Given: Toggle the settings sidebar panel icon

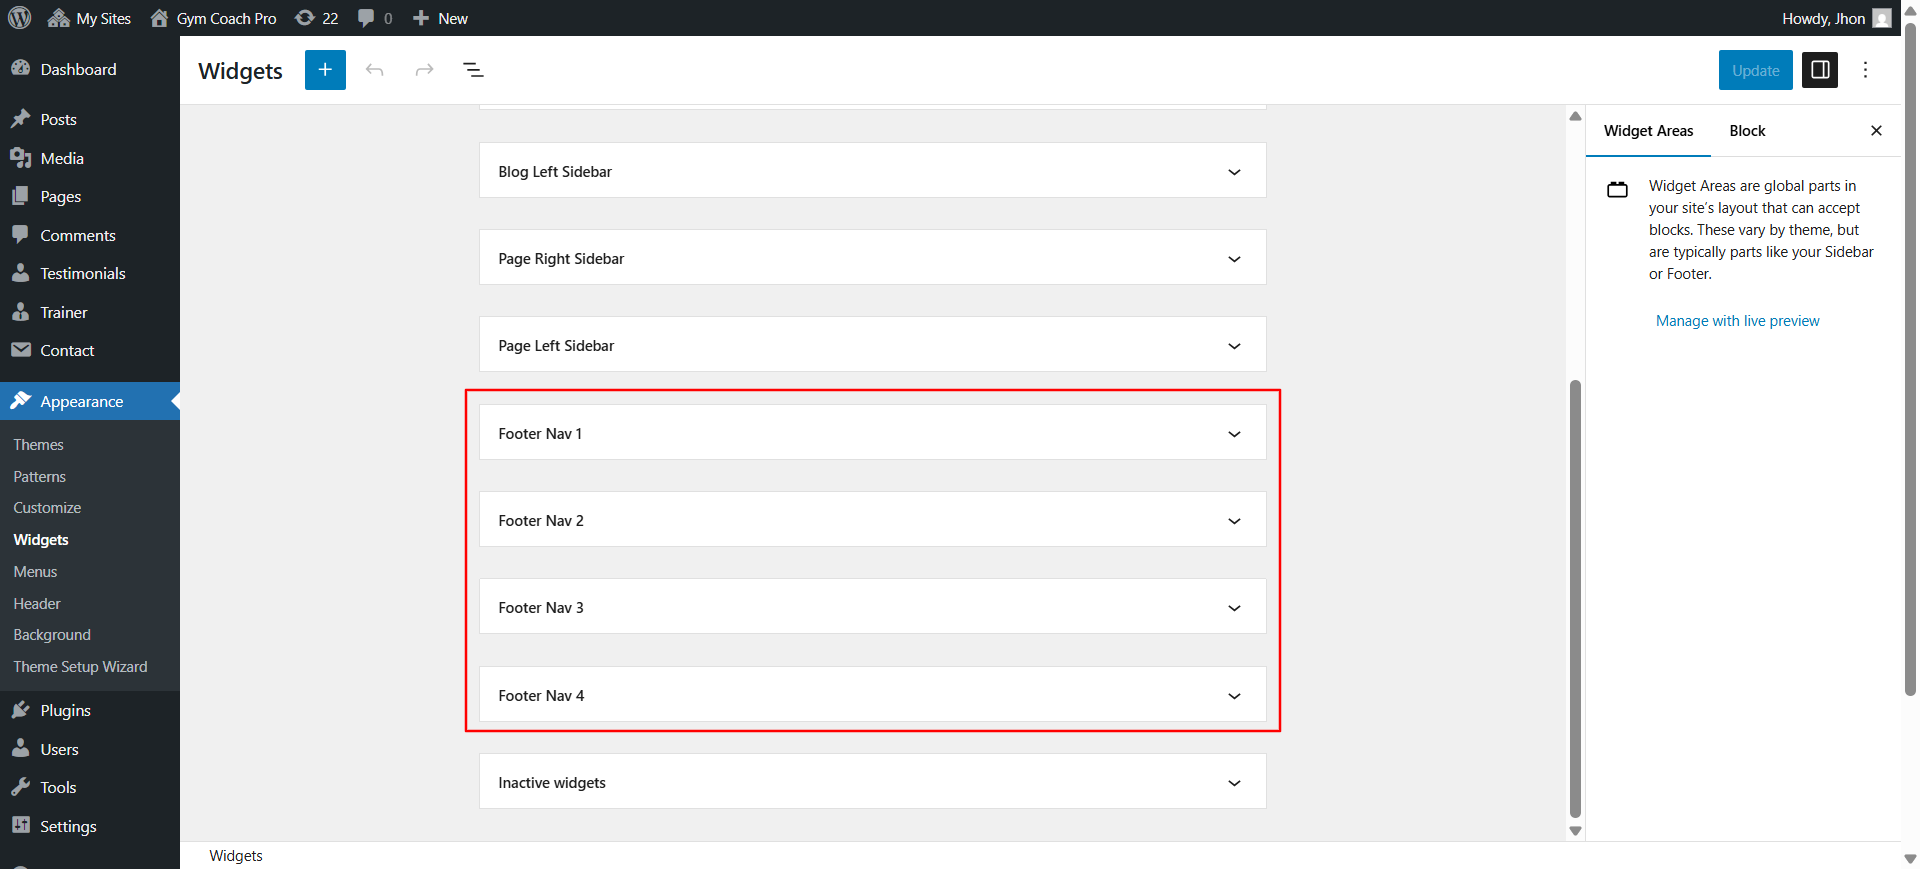Looking at the screenshot, I should (1820, 70).
